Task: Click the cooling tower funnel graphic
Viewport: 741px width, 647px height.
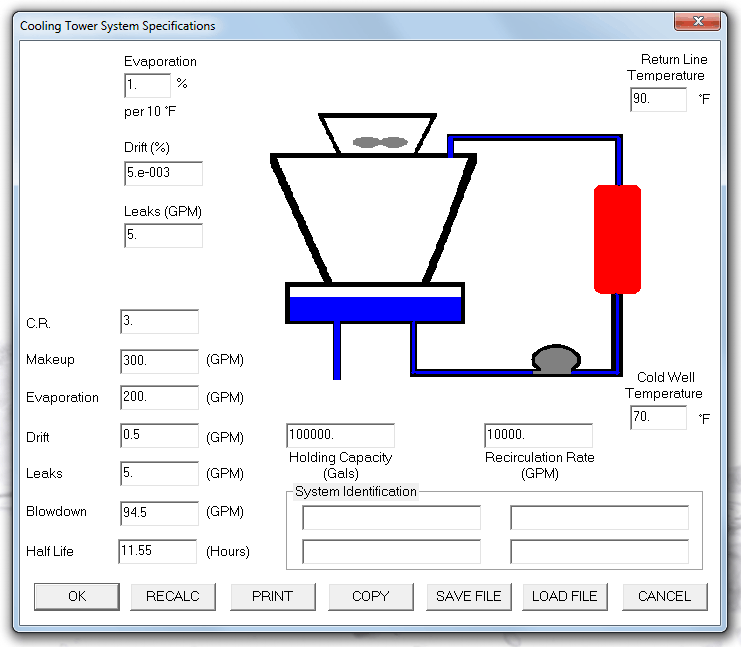Action: (373, 218)
